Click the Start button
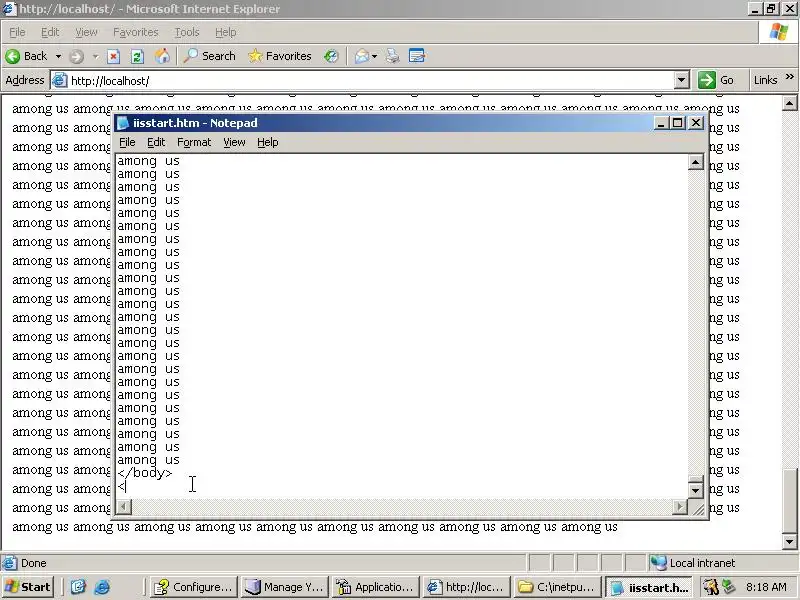The image size is (800, 600). point(28,587)
